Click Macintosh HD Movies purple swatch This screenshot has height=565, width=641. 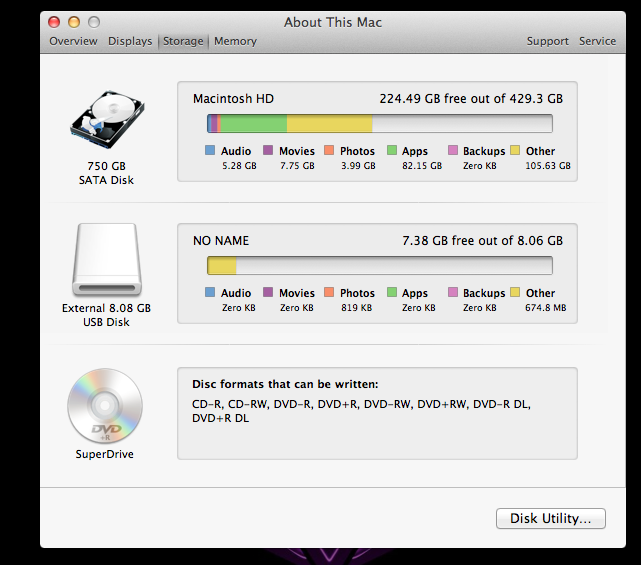(268, 150)
